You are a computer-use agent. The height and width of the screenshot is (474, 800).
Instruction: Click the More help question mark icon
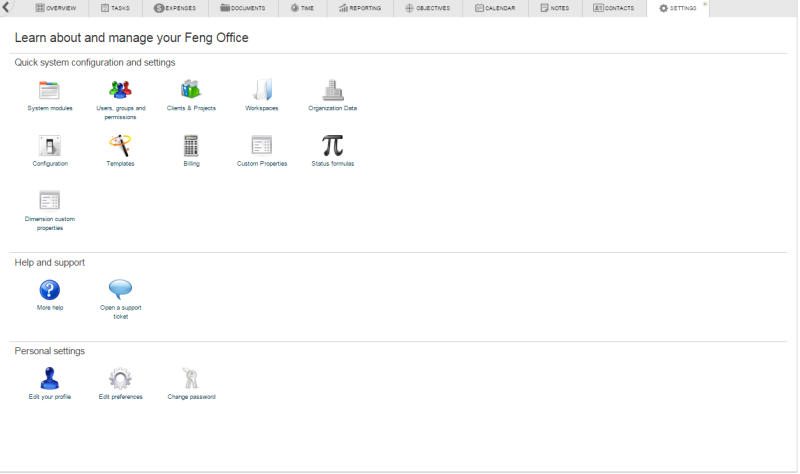click(49, 290)
